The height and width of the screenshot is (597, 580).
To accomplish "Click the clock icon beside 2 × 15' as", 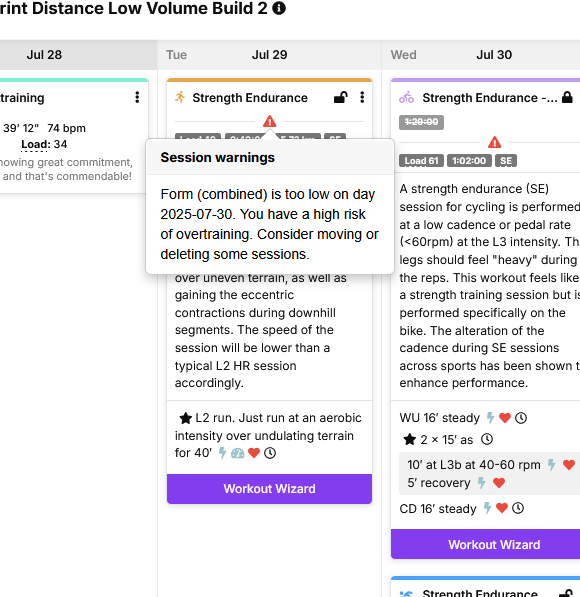I will point(487,439).
